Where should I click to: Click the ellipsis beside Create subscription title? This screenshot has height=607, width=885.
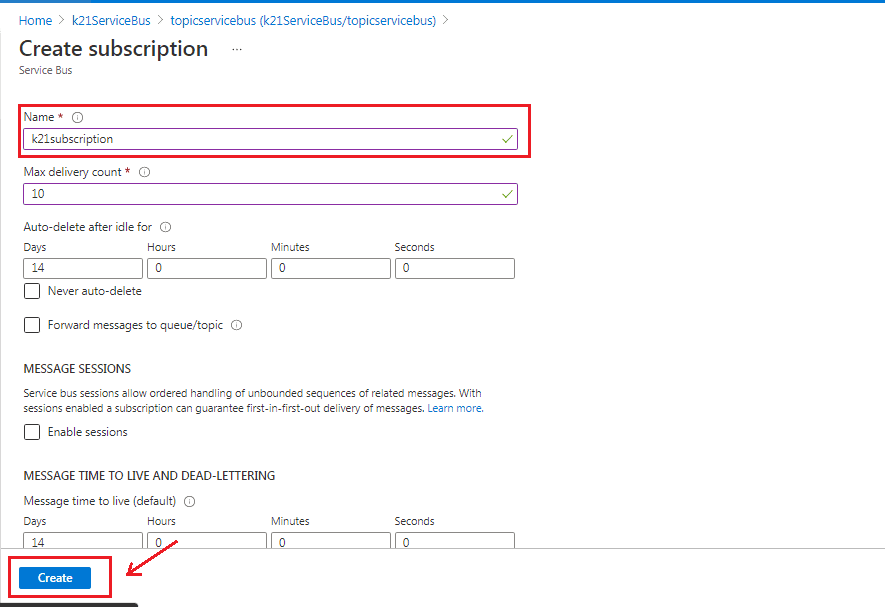[x=236, y=49]
